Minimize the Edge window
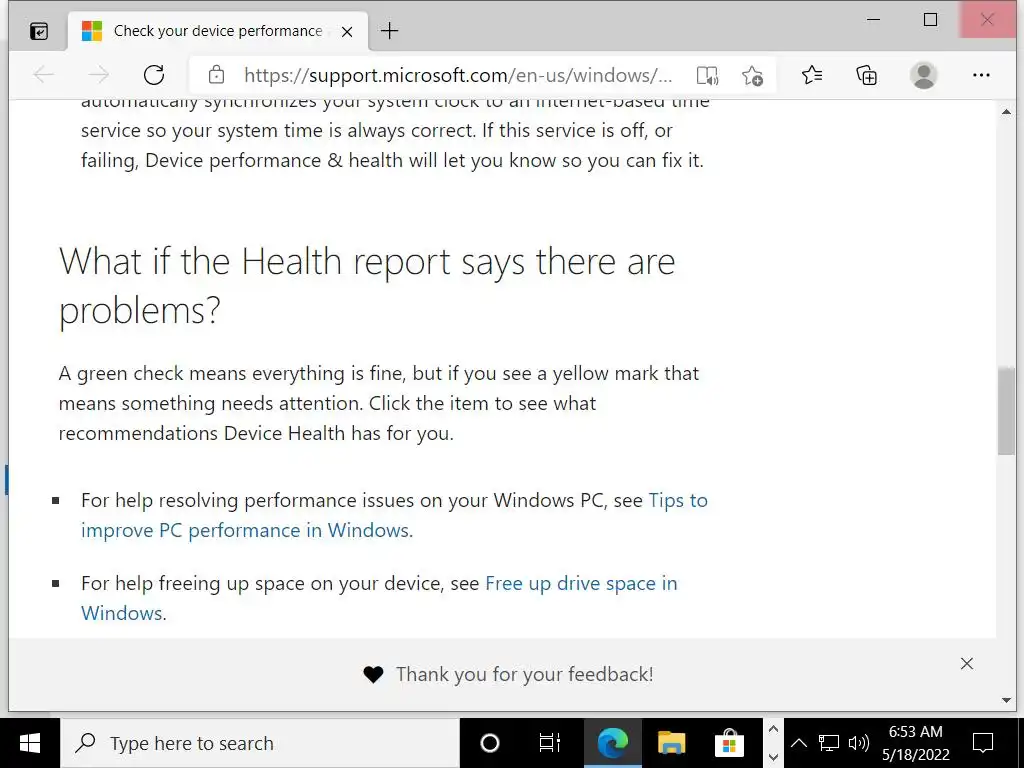This screenshot has width=1024, height=768. tap(873, 20)
